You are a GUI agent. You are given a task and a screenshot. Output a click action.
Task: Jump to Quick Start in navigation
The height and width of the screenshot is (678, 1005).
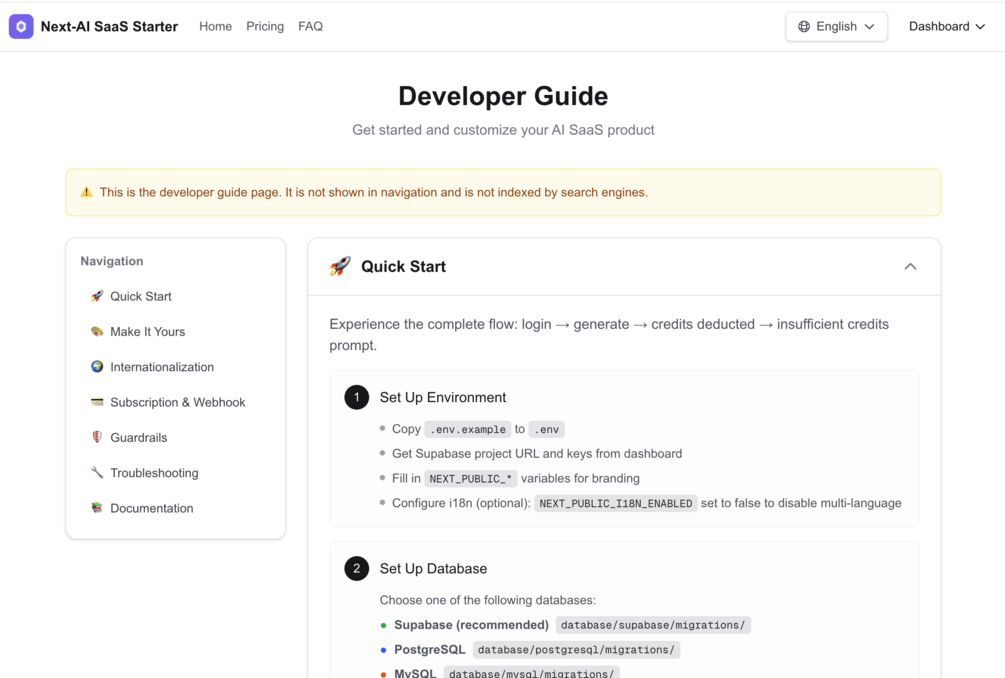[141, 297]
